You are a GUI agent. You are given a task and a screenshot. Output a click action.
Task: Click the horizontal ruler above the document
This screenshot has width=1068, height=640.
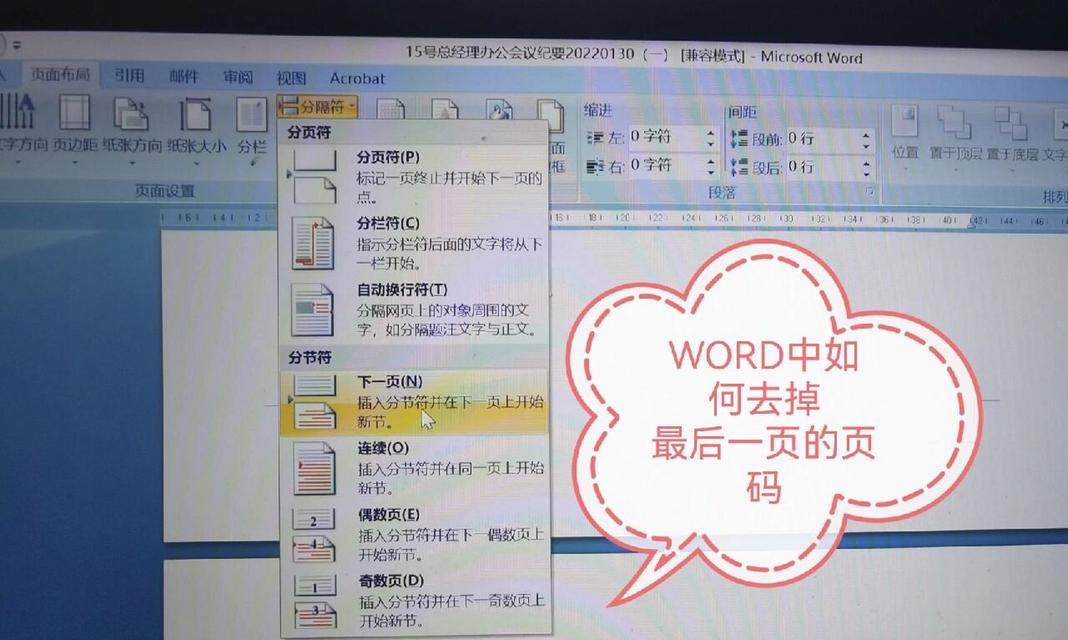point(613,219)
